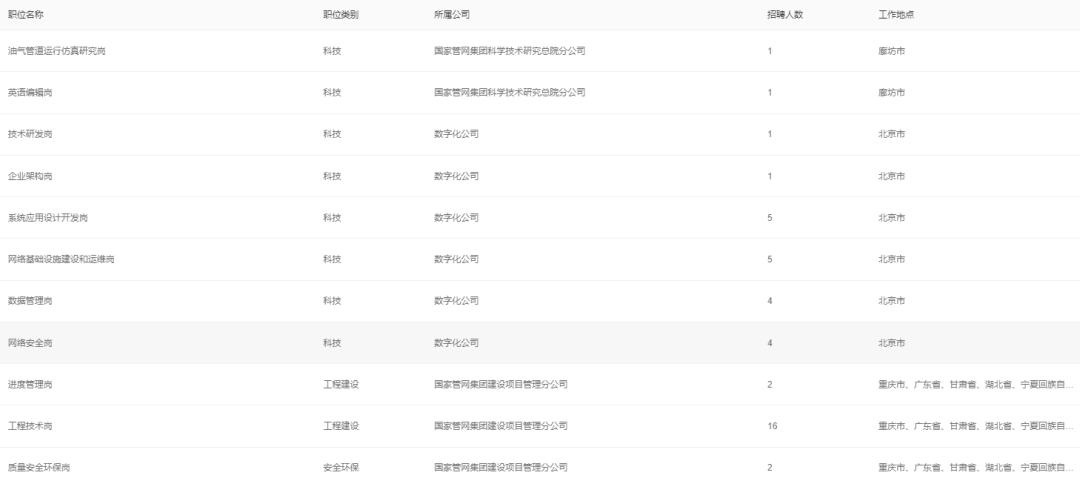Image resolution: width=1080 pixels, height=481 pixels.
Task: Click 国家管网集团建设项目管理分公司 in 工程技术岗 row
Action: pyautogui.click(x=501, y=427)
